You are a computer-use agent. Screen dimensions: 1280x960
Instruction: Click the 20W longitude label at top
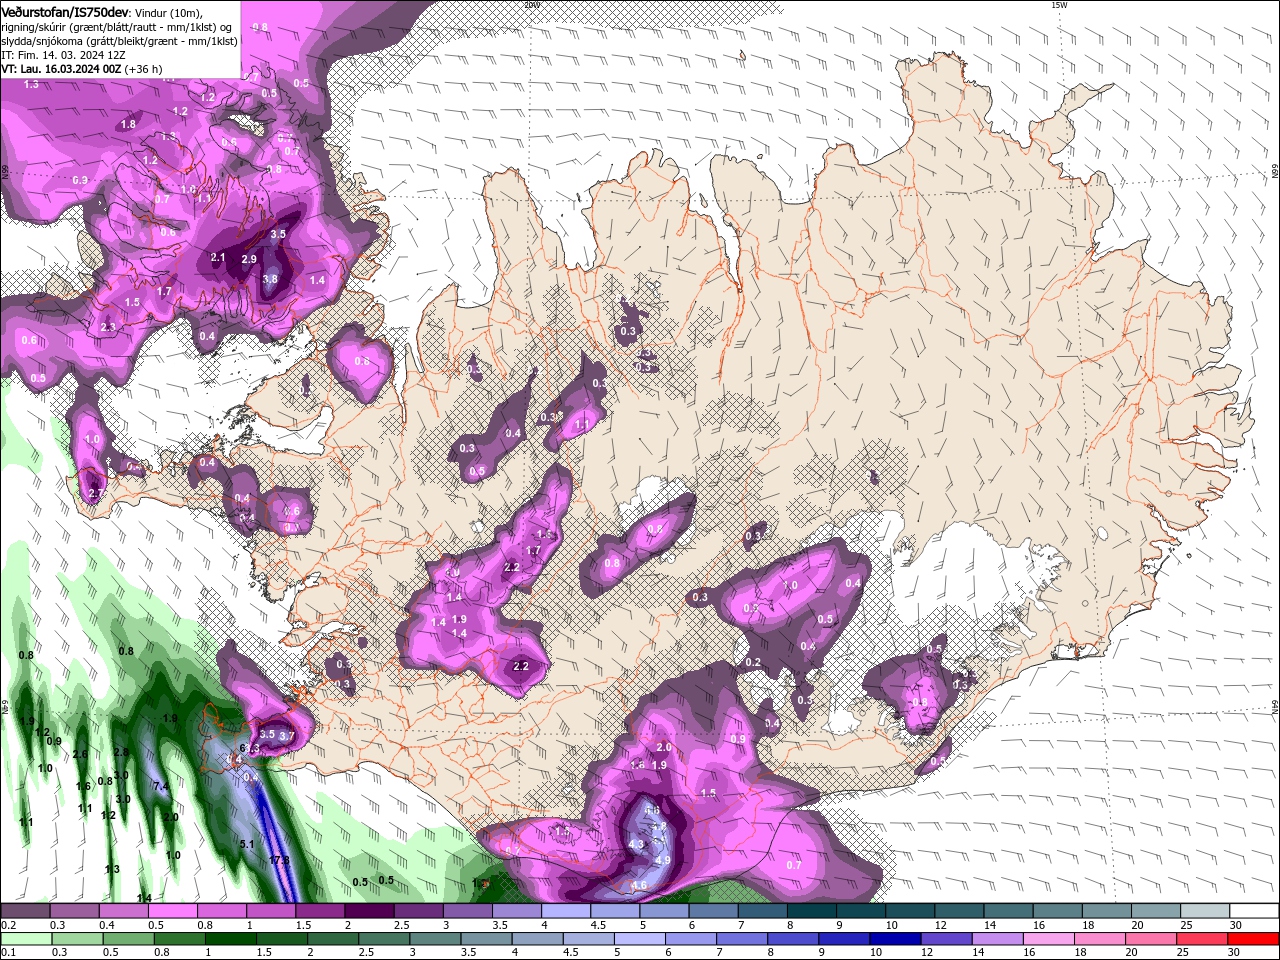click(531, 5)
